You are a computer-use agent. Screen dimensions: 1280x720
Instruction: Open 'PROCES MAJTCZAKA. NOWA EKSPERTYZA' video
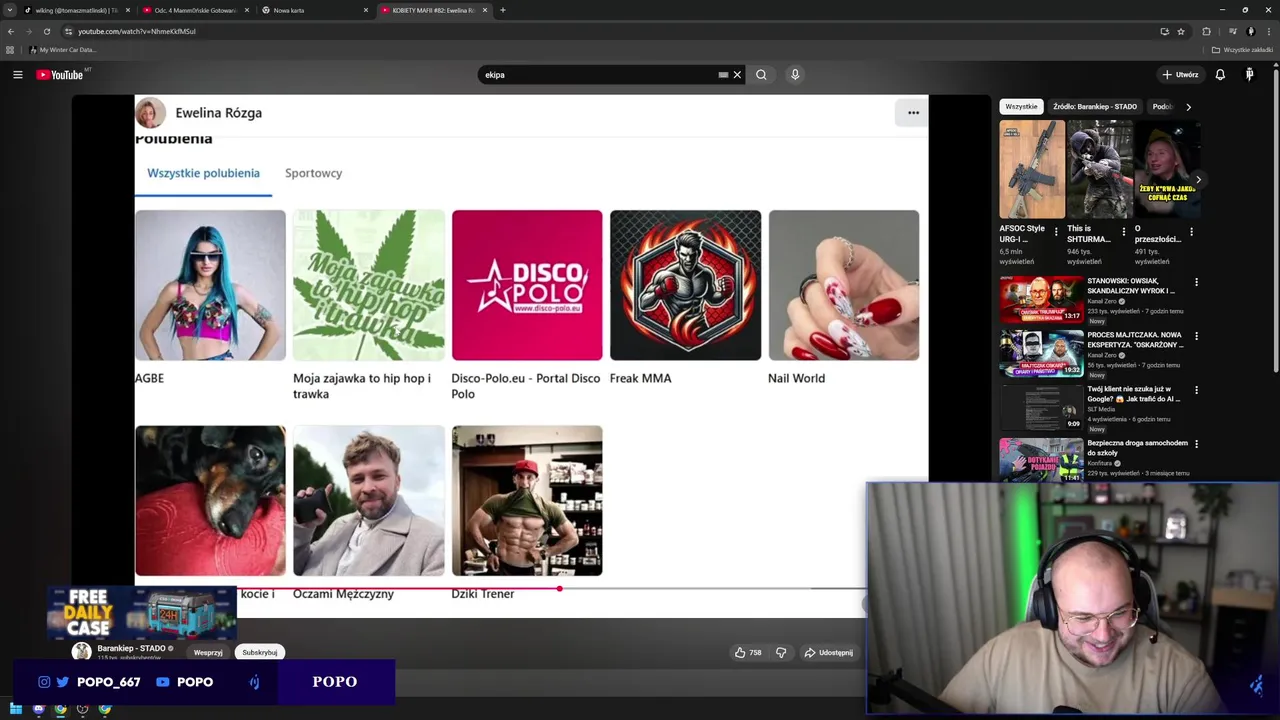coord(1041,353)
